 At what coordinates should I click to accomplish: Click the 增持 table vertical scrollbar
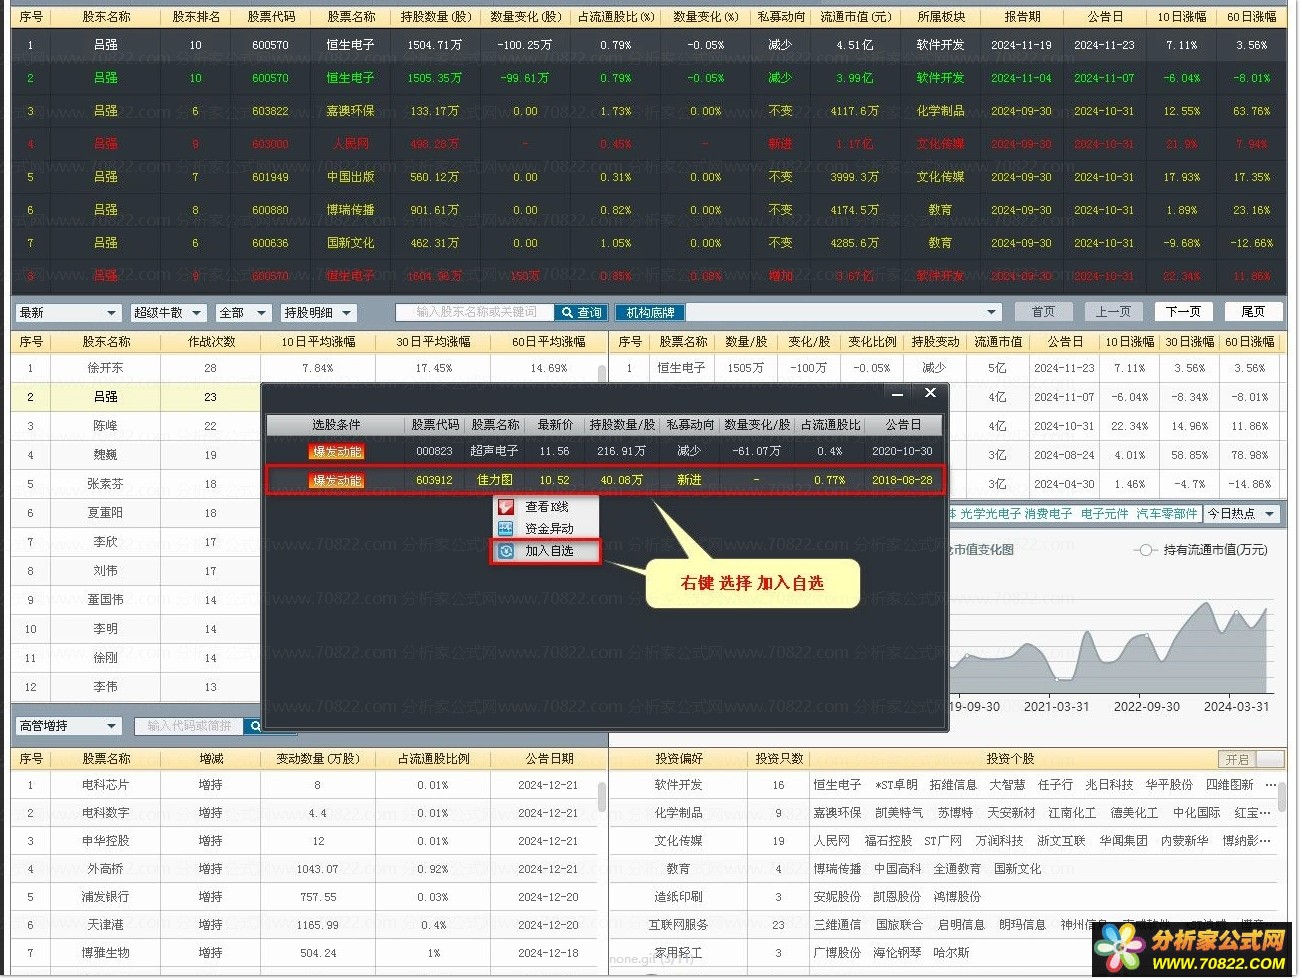click(601, 797)
